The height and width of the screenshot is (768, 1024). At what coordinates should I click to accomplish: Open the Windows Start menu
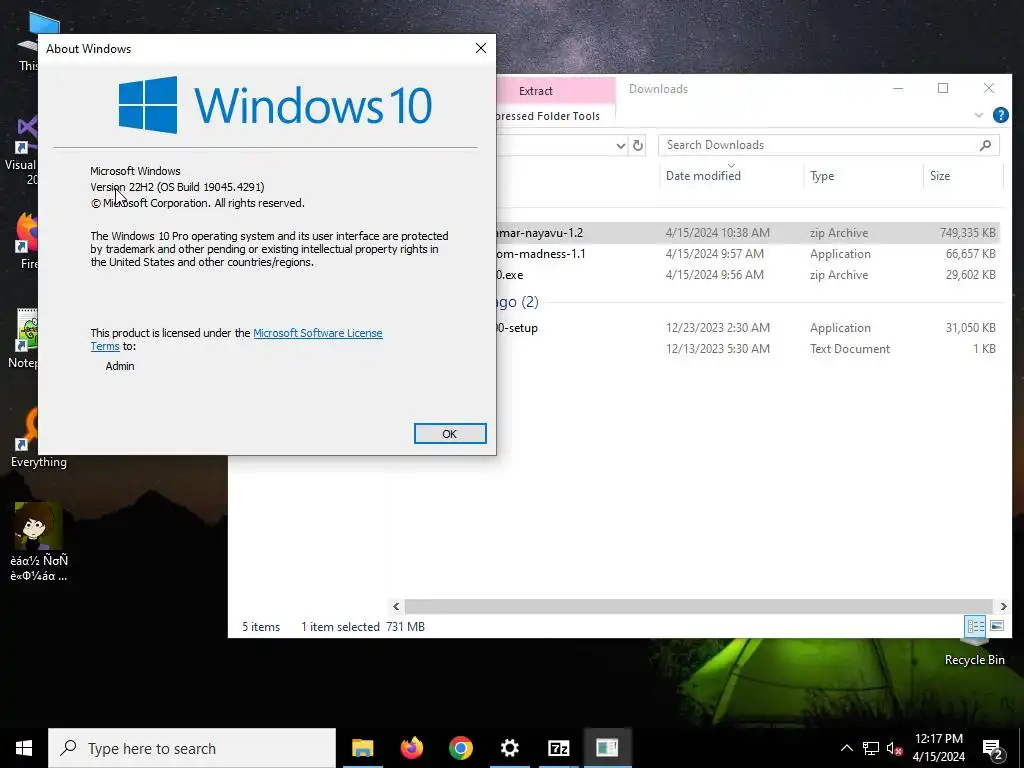[24, 748]
